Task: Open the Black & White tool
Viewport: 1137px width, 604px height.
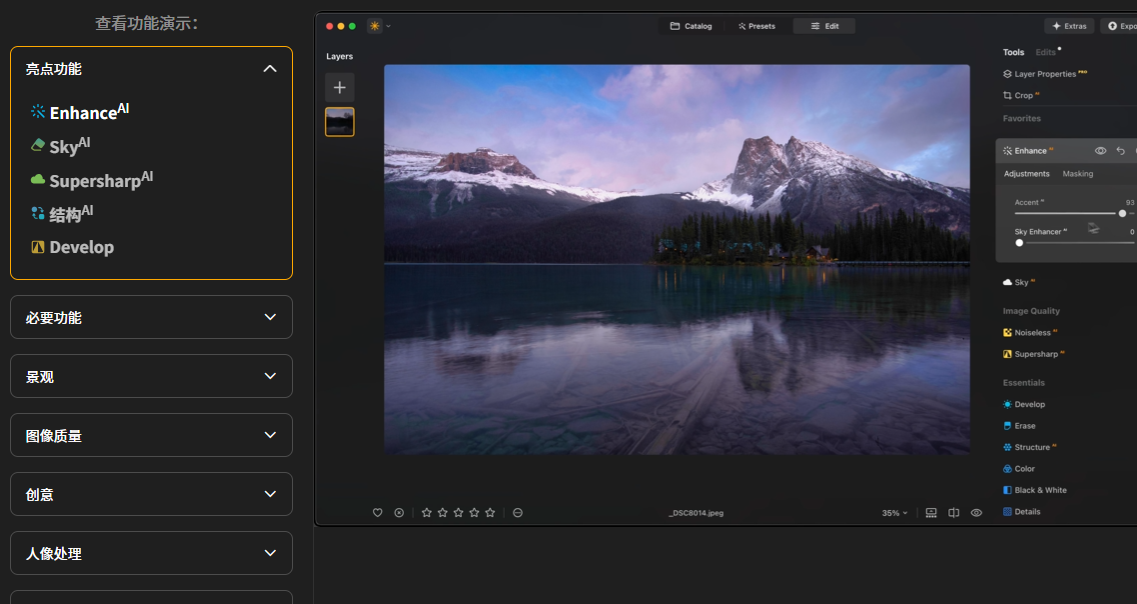Action: click(x=1039, y=490)
